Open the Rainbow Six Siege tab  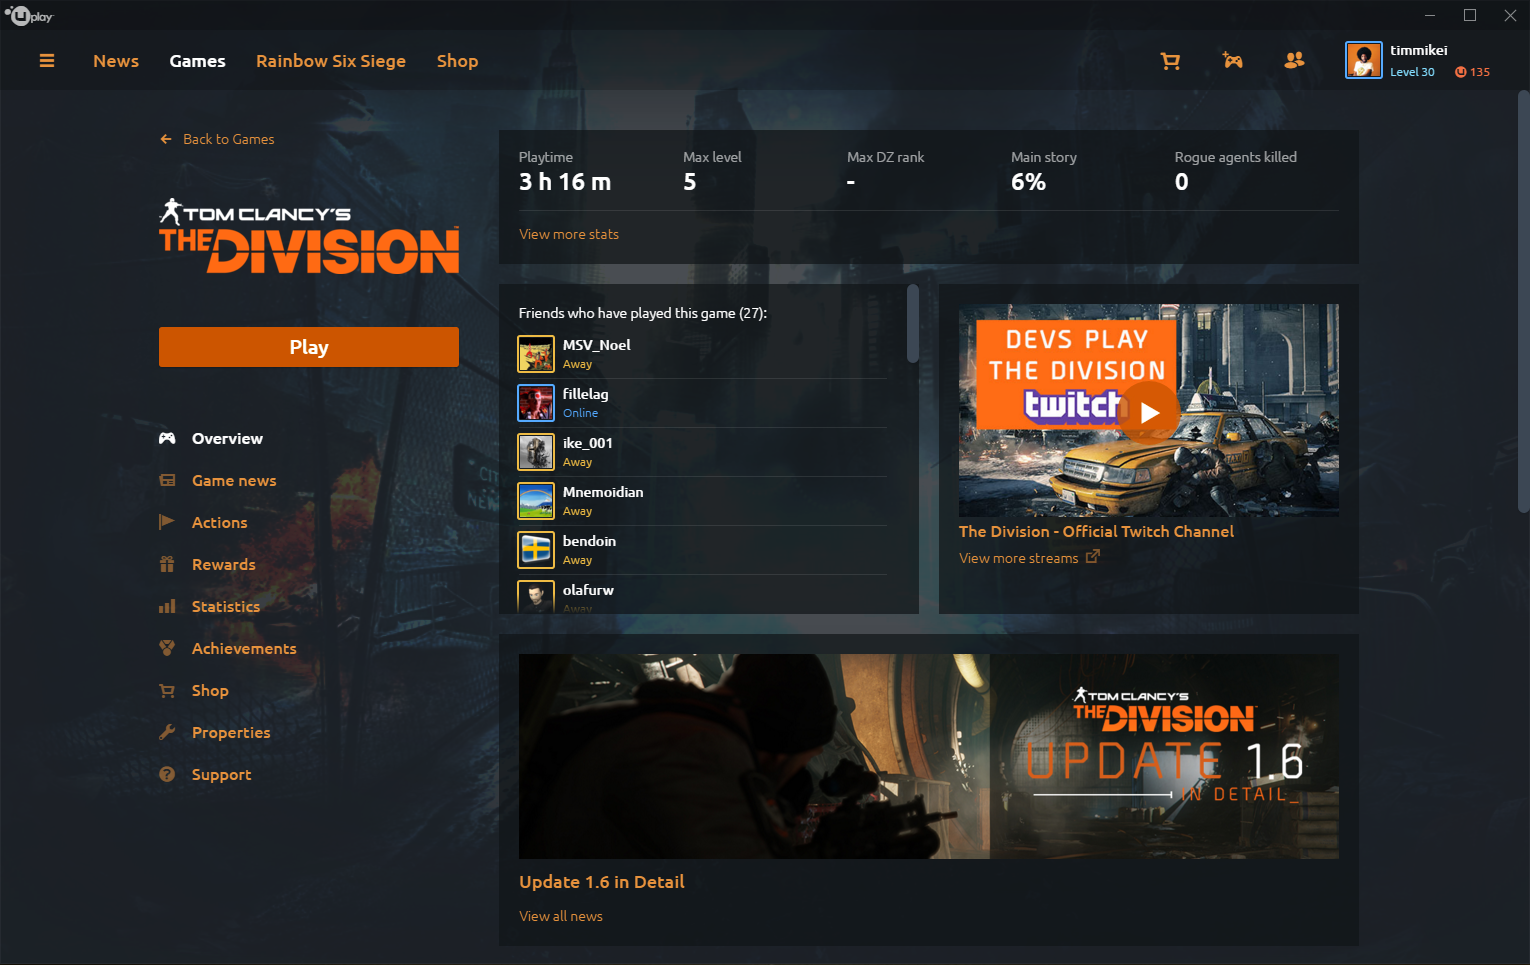point(331,60)
